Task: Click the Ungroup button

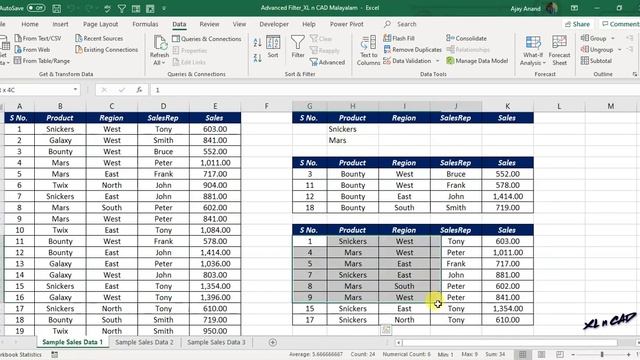Action: point(597,49)
